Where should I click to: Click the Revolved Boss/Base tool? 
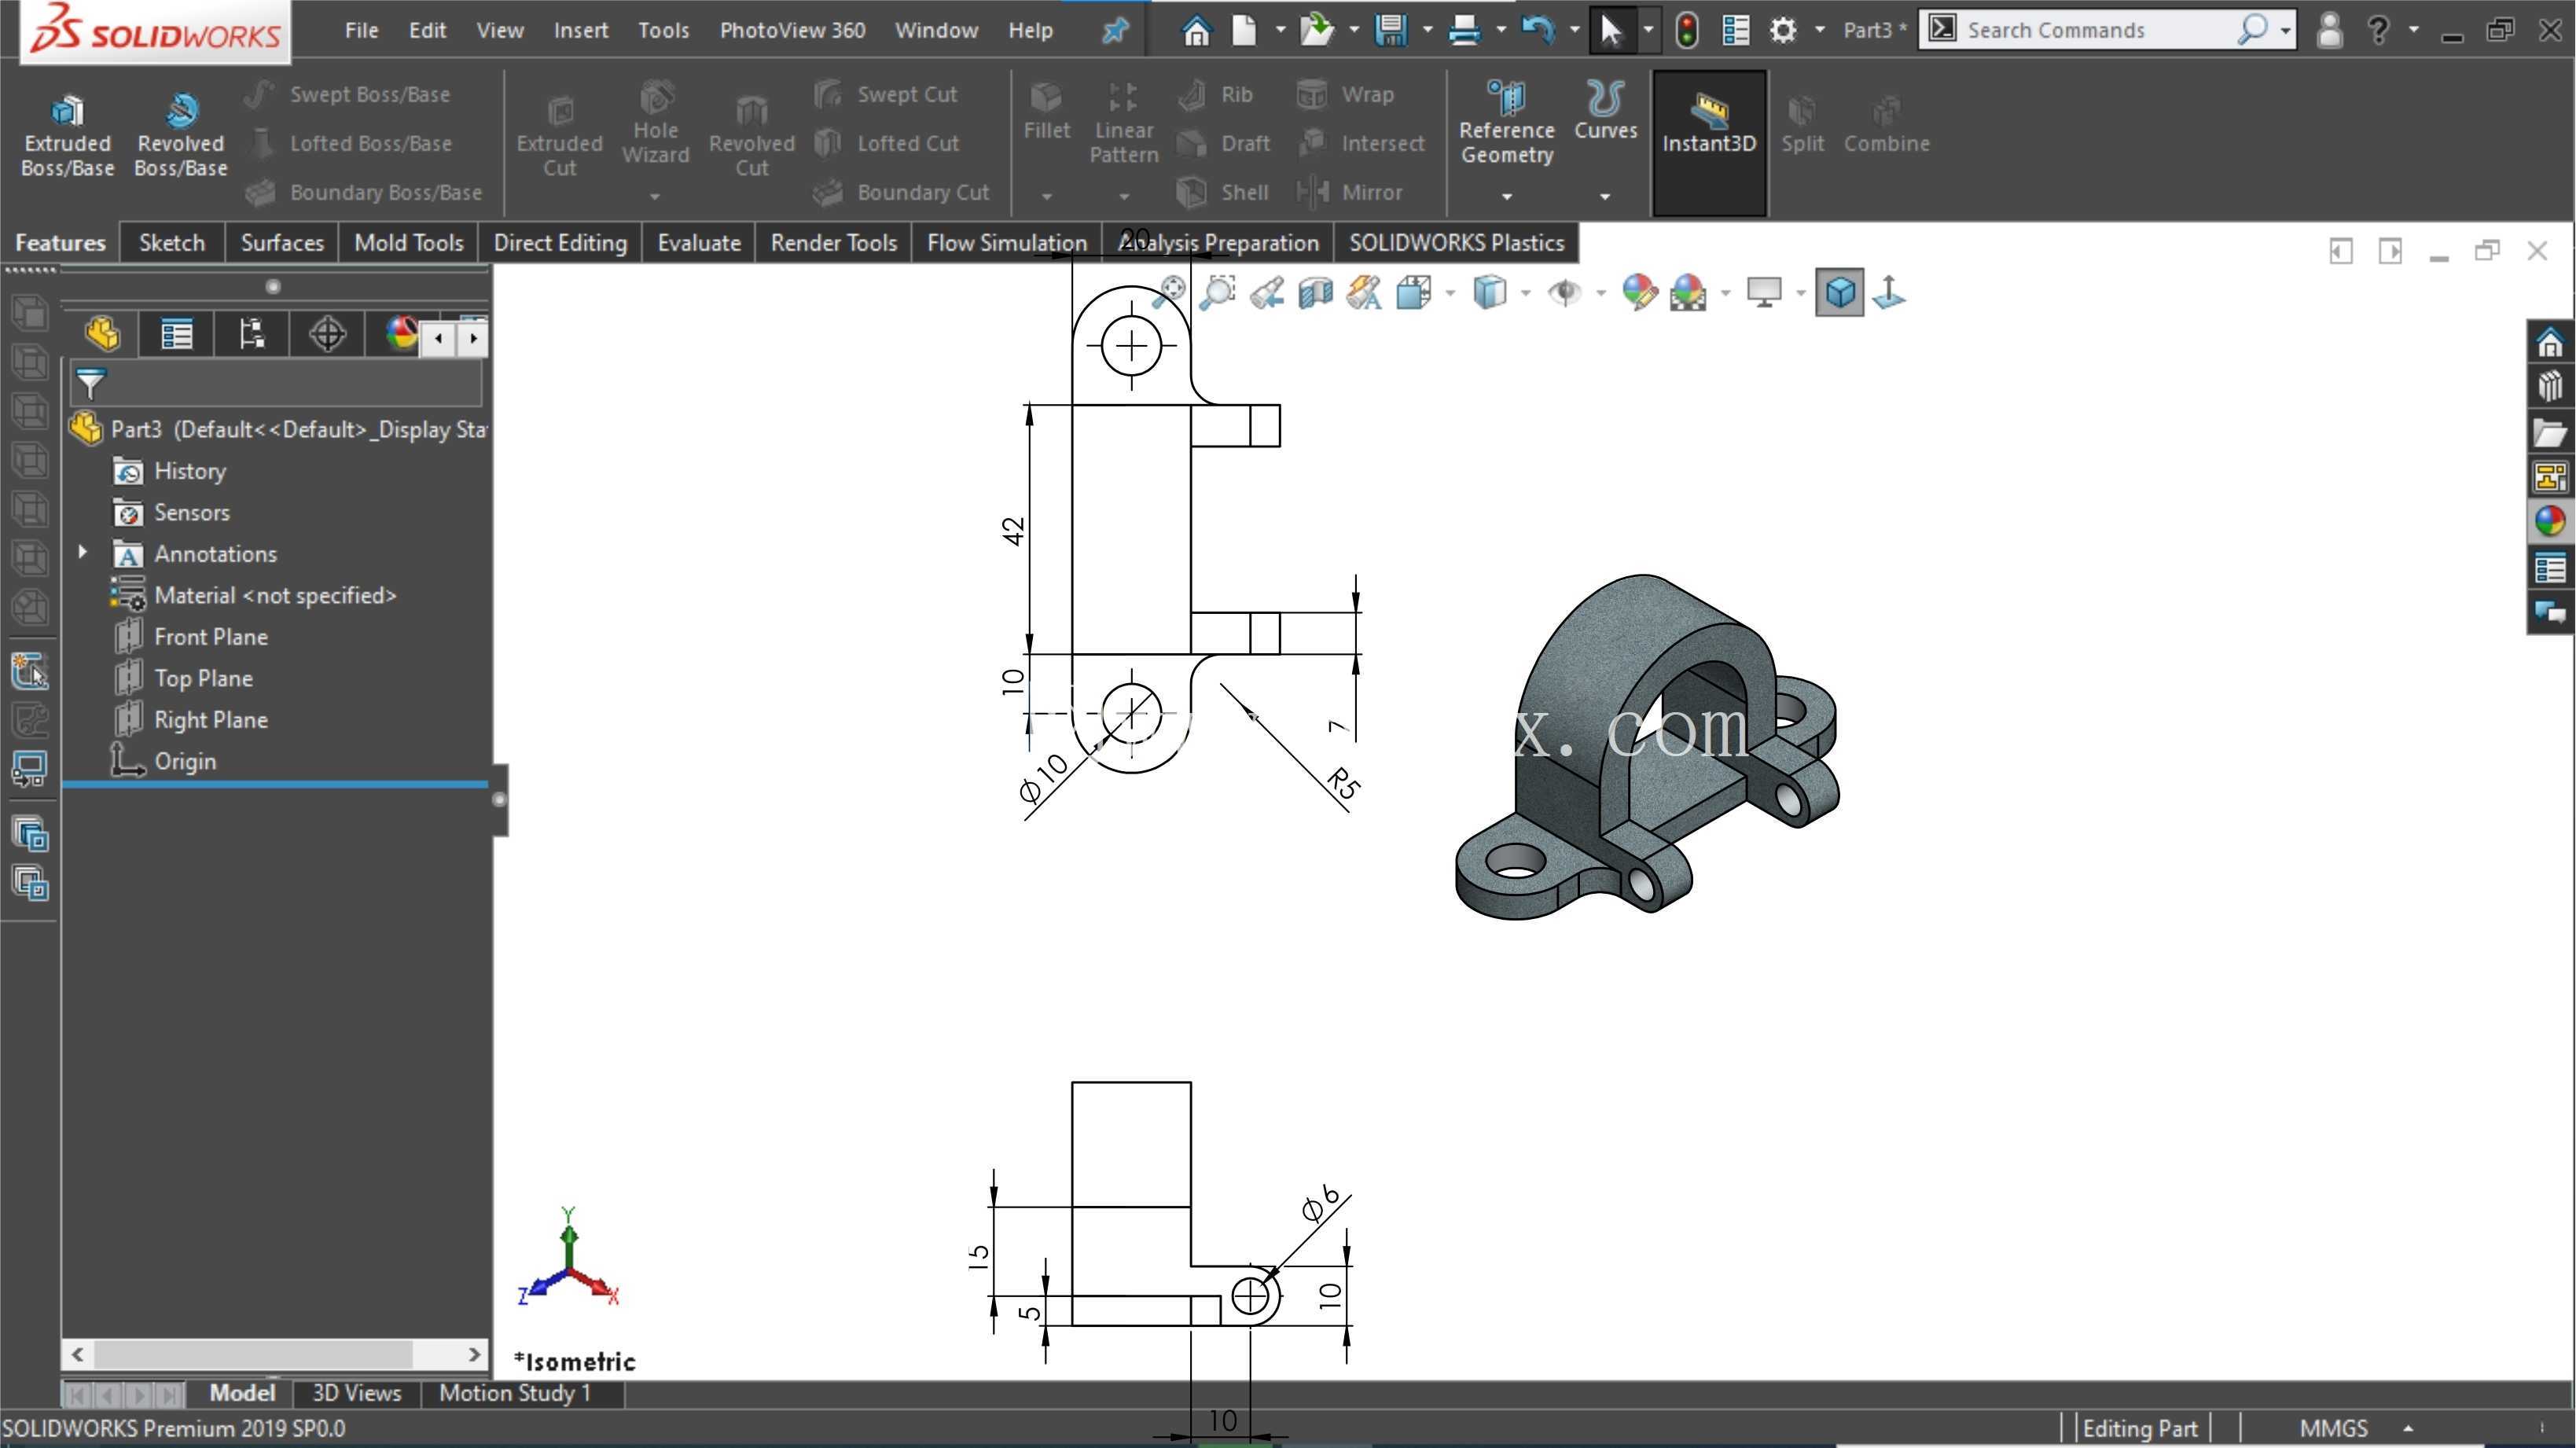(x=181, y=135)
